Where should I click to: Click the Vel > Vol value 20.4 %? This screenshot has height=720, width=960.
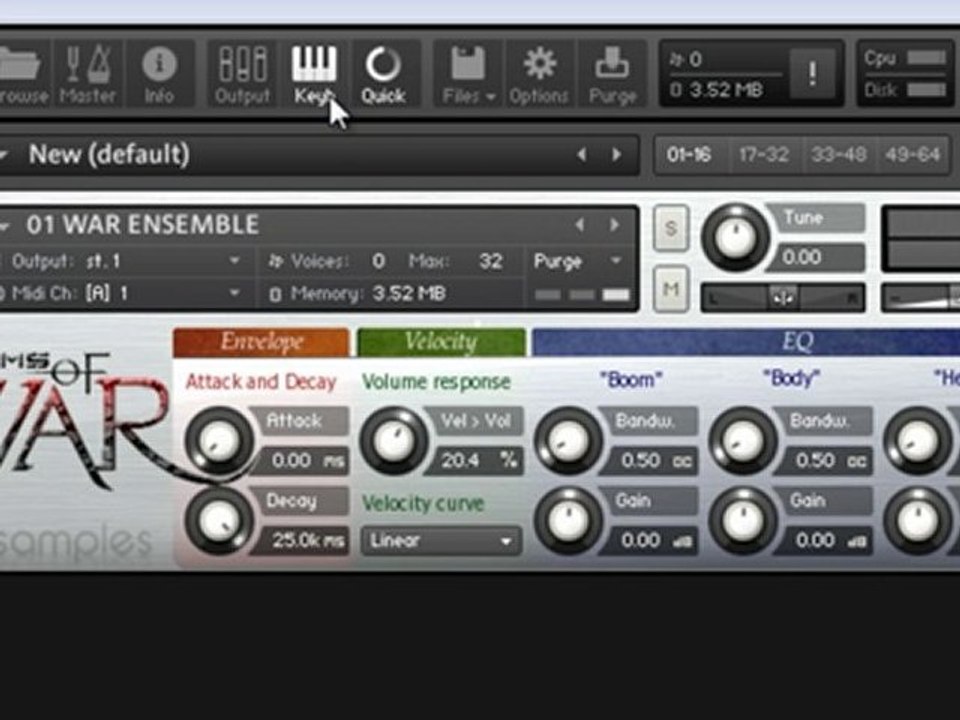[475, 460]
